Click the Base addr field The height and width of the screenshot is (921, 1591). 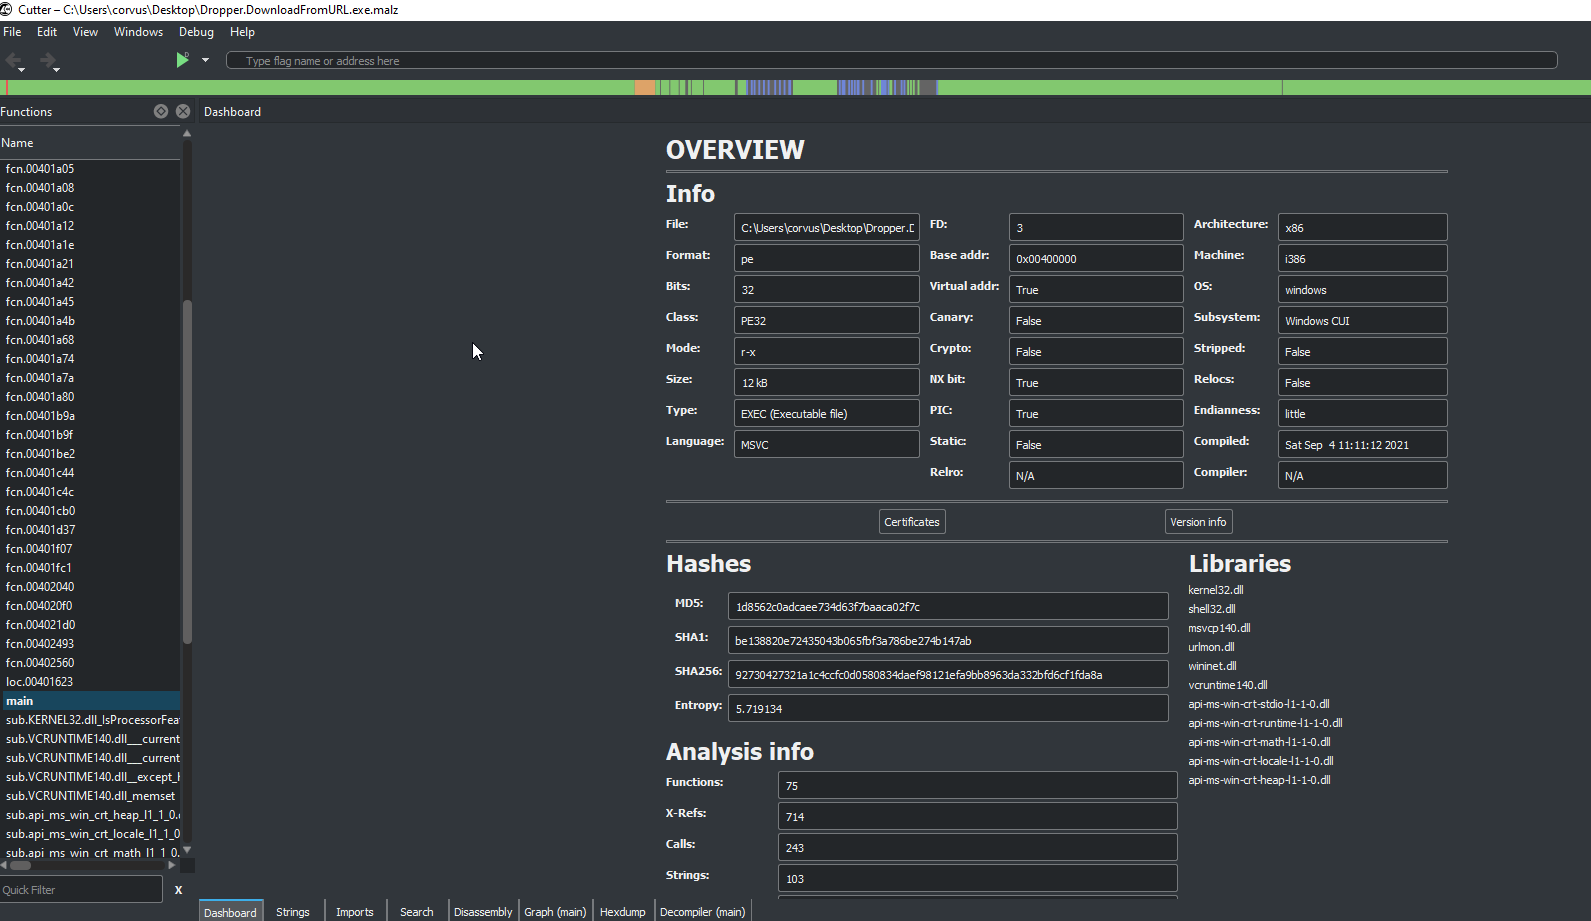click(1096, 258)
